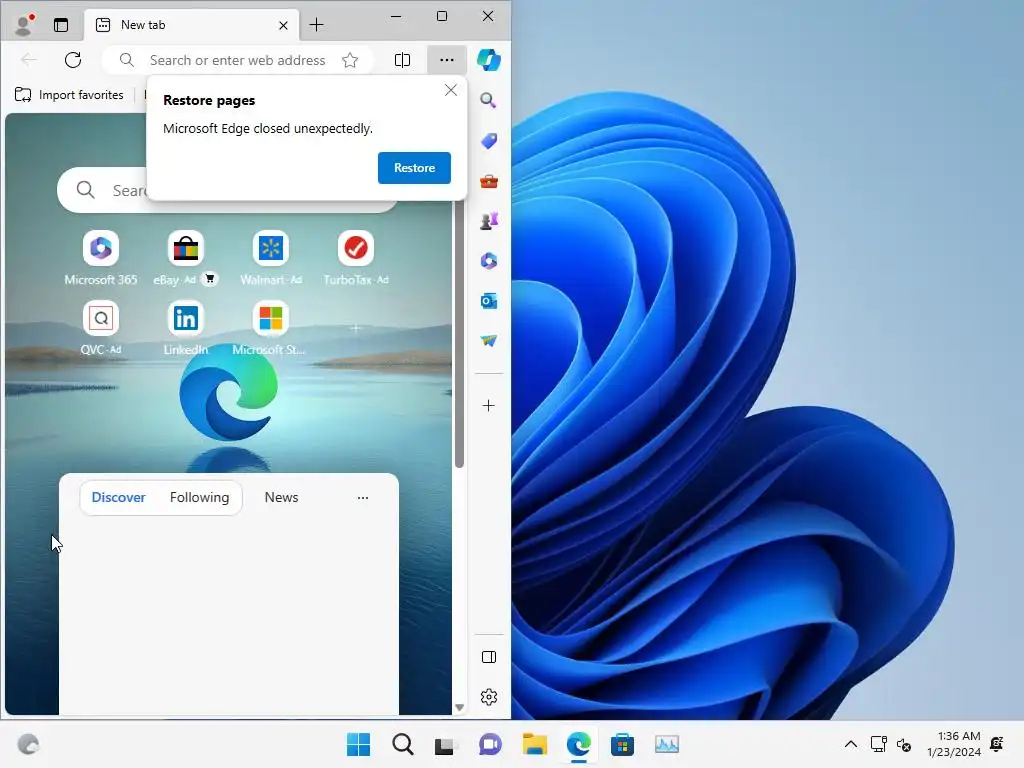Open File Explorer from taskbar
This screenshot has height=768, width=1024.
click(x=534, y=744)
